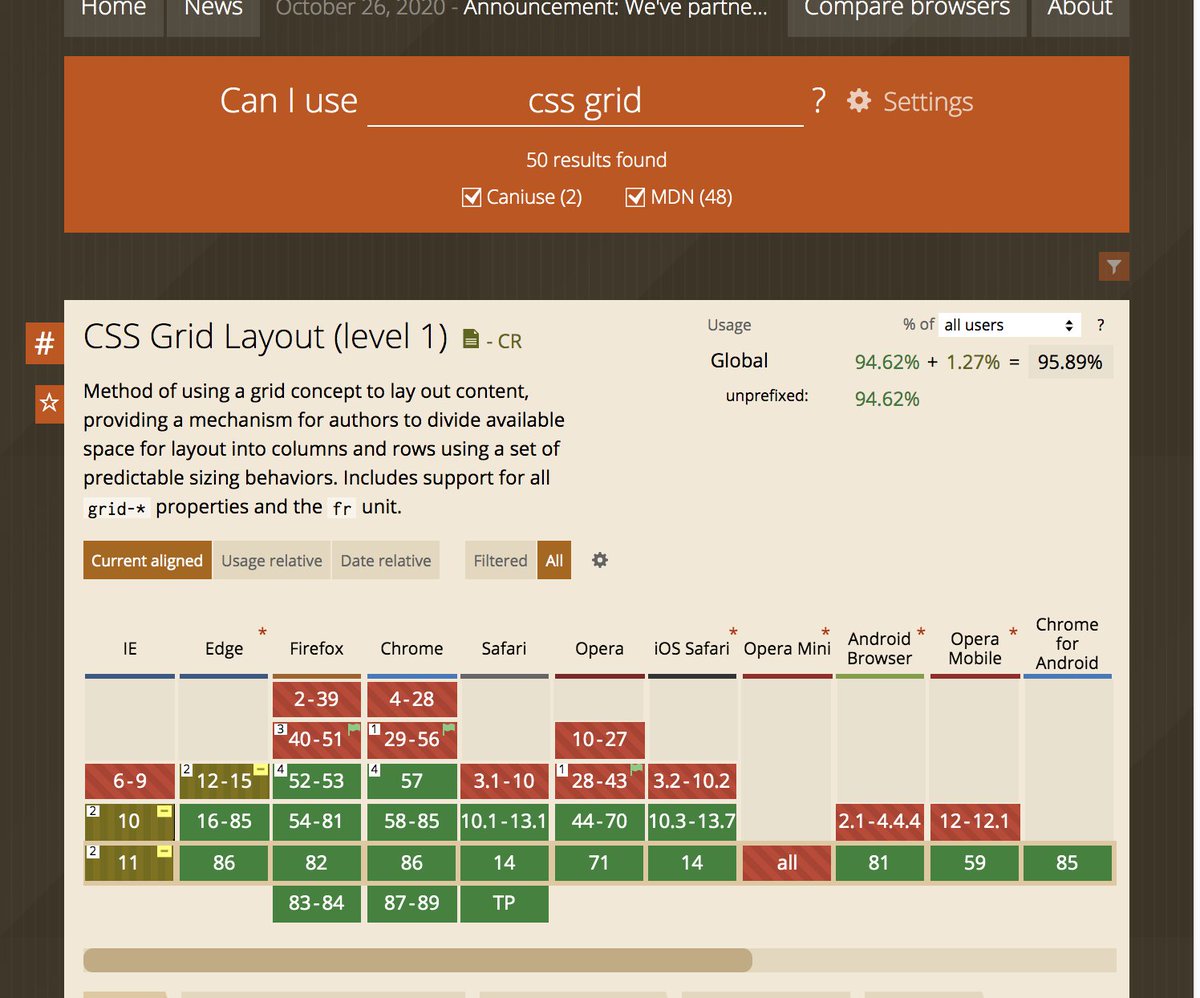Select the Opera Mobile 12-12.1 cell
The height and width of the screenshot is (998, 1200).
(x=975, y=822)
